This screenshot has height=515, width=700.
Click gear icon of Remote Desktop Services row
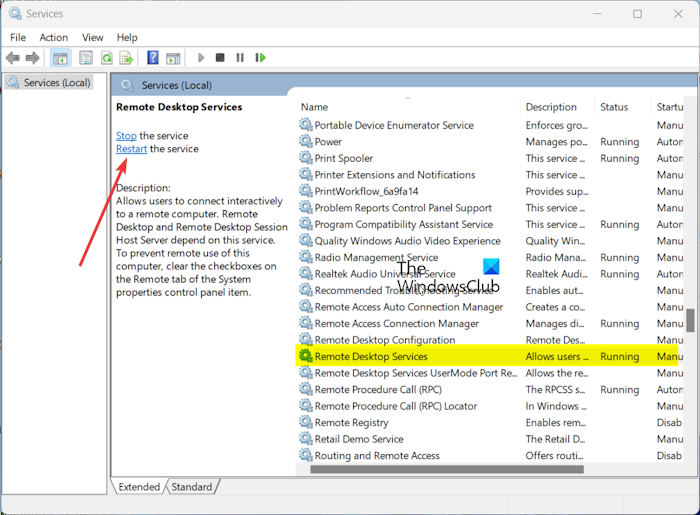click(x=306, y=356)
